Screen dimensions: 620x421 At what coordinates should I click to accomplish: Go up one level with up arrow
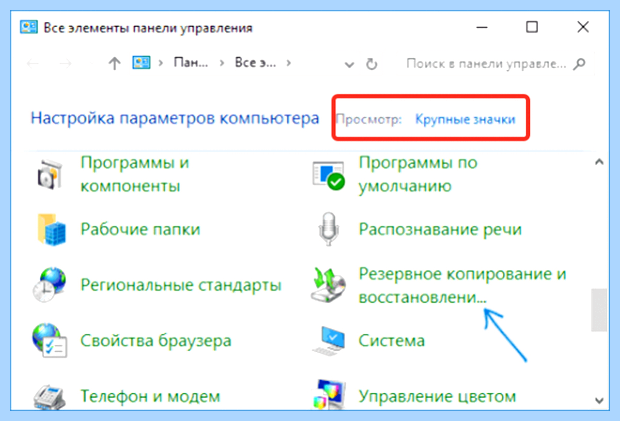114,63
